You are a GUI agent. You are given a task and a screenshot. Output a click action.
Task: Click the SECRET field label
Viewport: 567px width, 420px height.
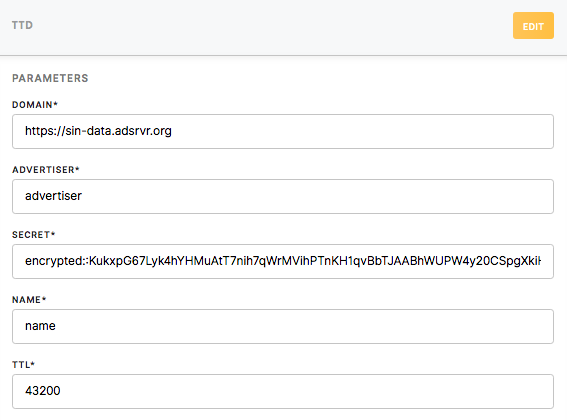[x=33, y=235]
